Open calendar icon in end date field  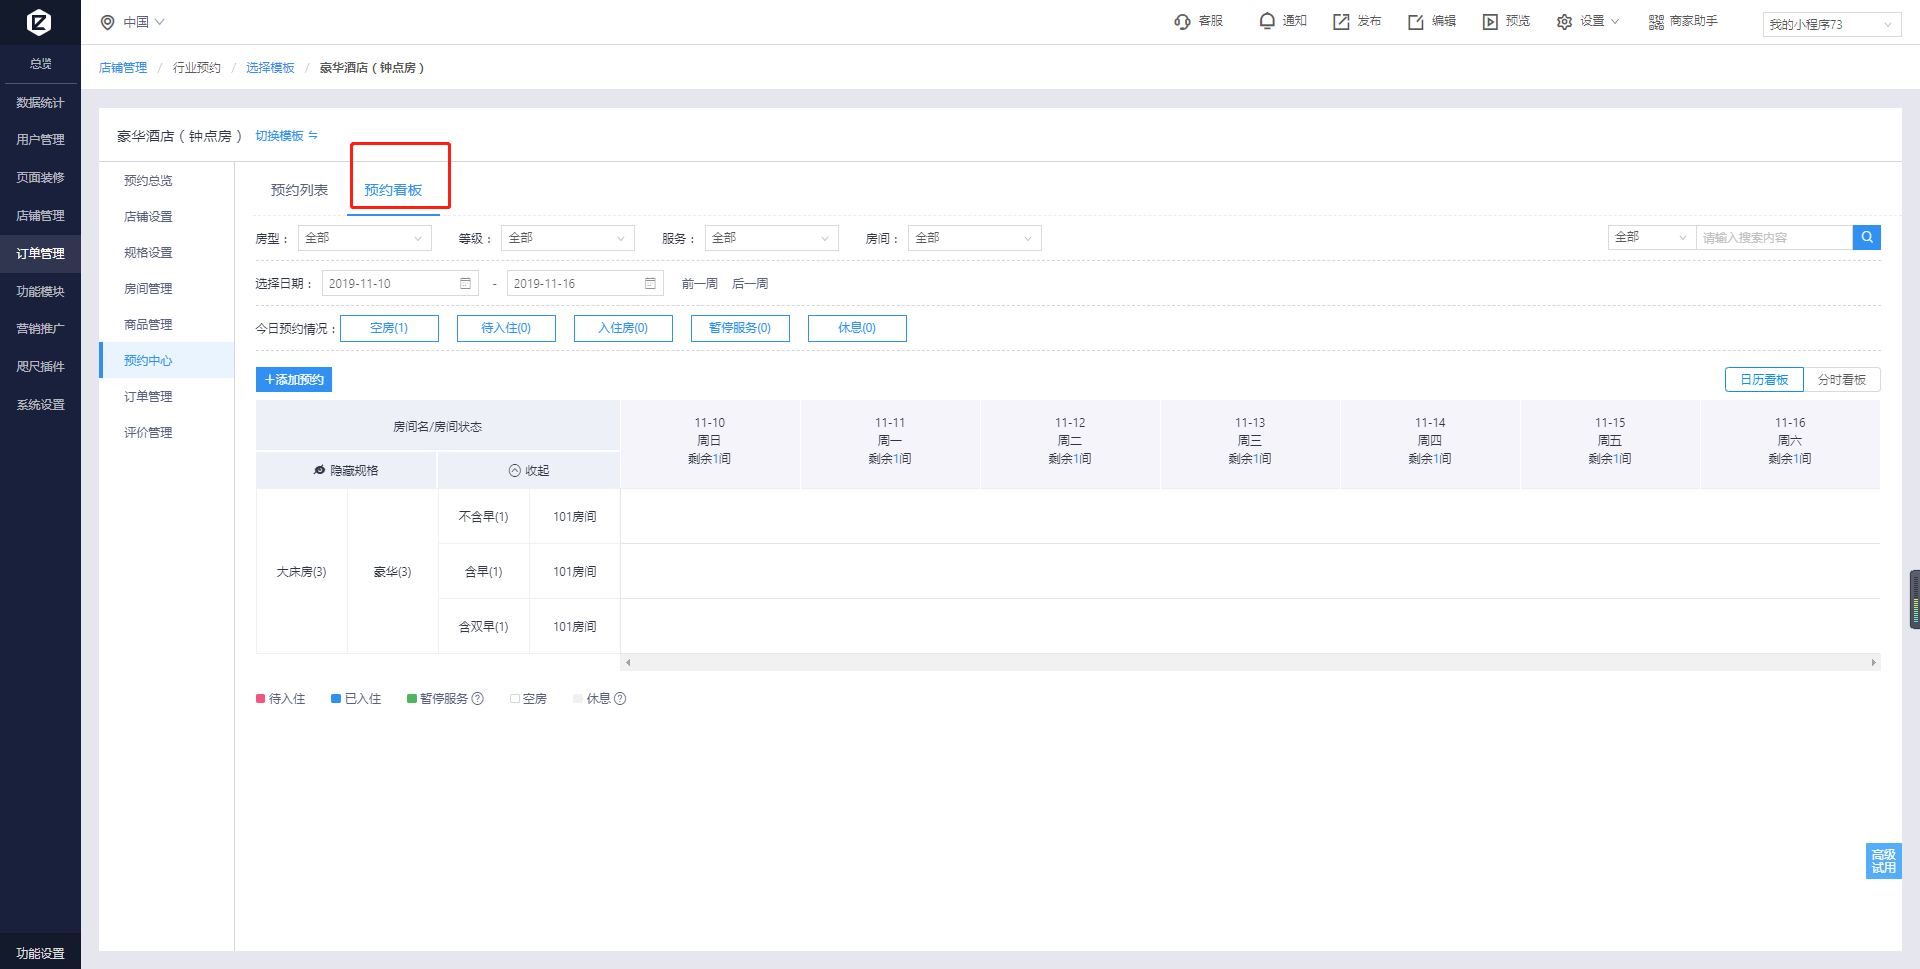650,284
